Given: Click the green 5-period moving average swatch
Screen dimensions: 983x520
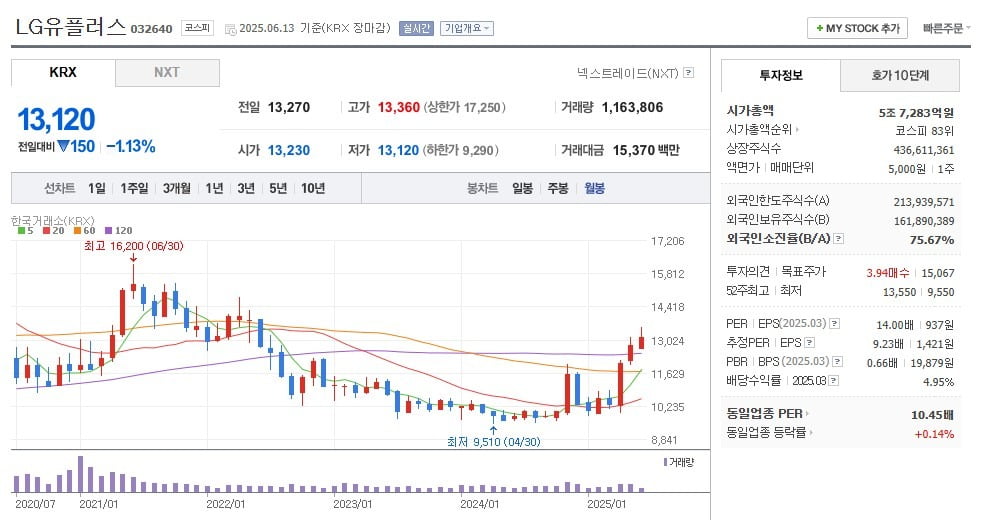Looking at the screenshot, I should click(x=21, y=230).
